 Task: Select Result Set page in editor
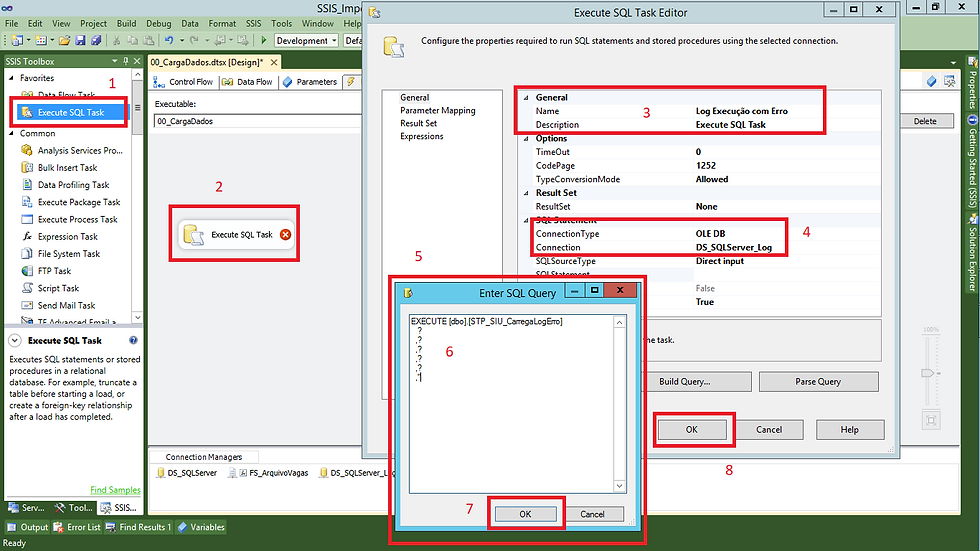point(419,124)
